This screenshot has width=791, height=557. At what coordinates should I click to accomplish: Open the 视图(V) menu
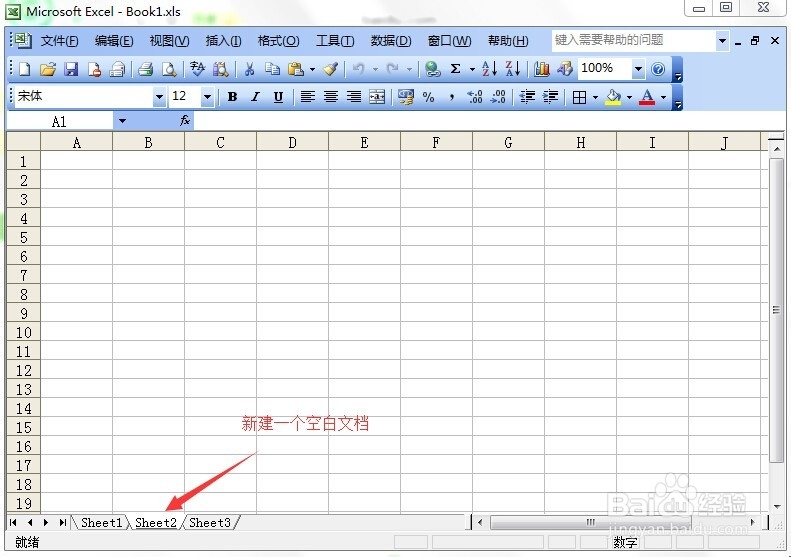pyautogui.click(x=170, y=41)
